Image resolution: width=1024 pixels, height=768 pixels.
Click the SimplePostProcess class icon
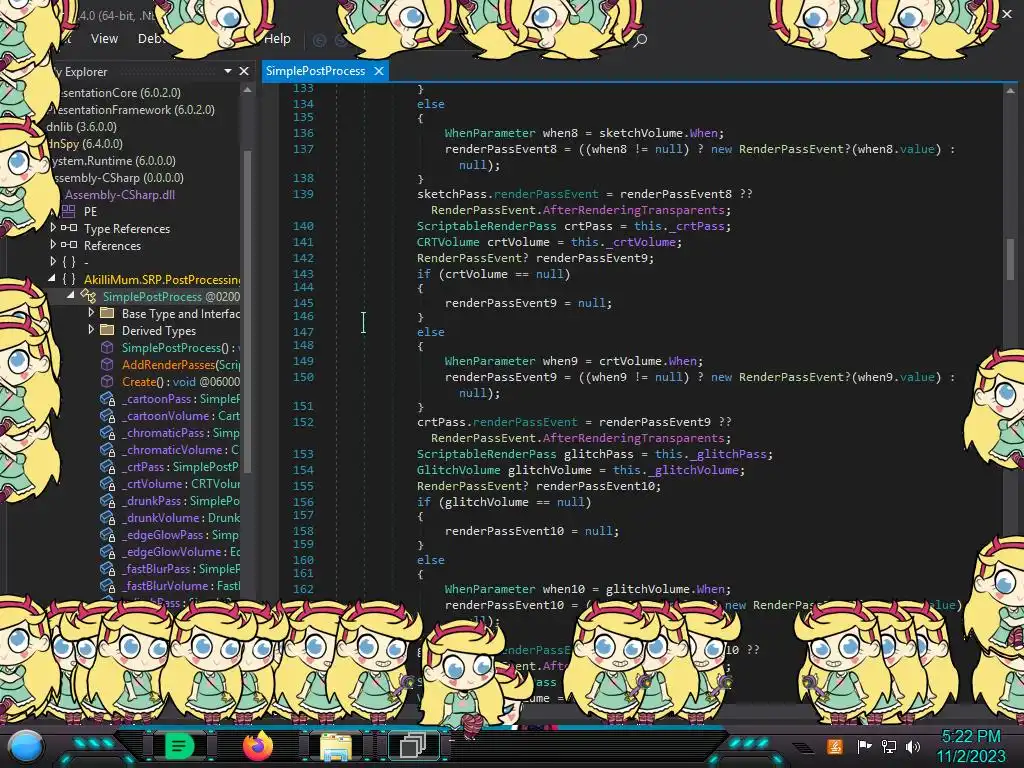[x=88, y=296]
